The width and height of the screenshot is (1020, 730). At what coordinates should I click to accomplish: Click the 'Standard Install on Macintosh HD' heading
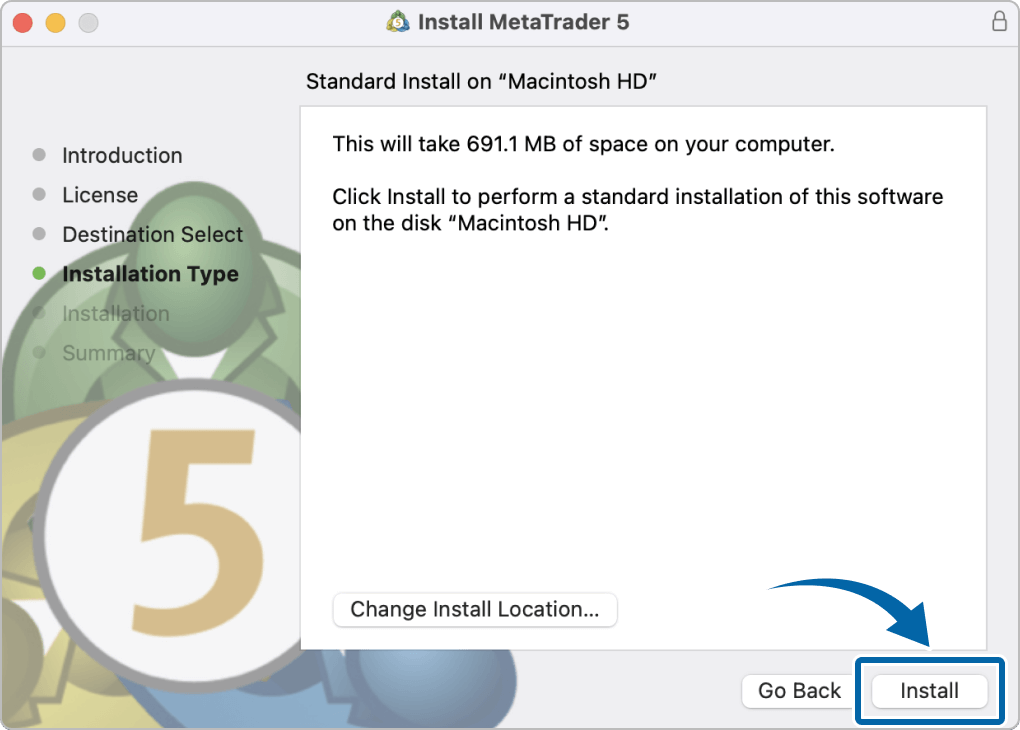481,81
